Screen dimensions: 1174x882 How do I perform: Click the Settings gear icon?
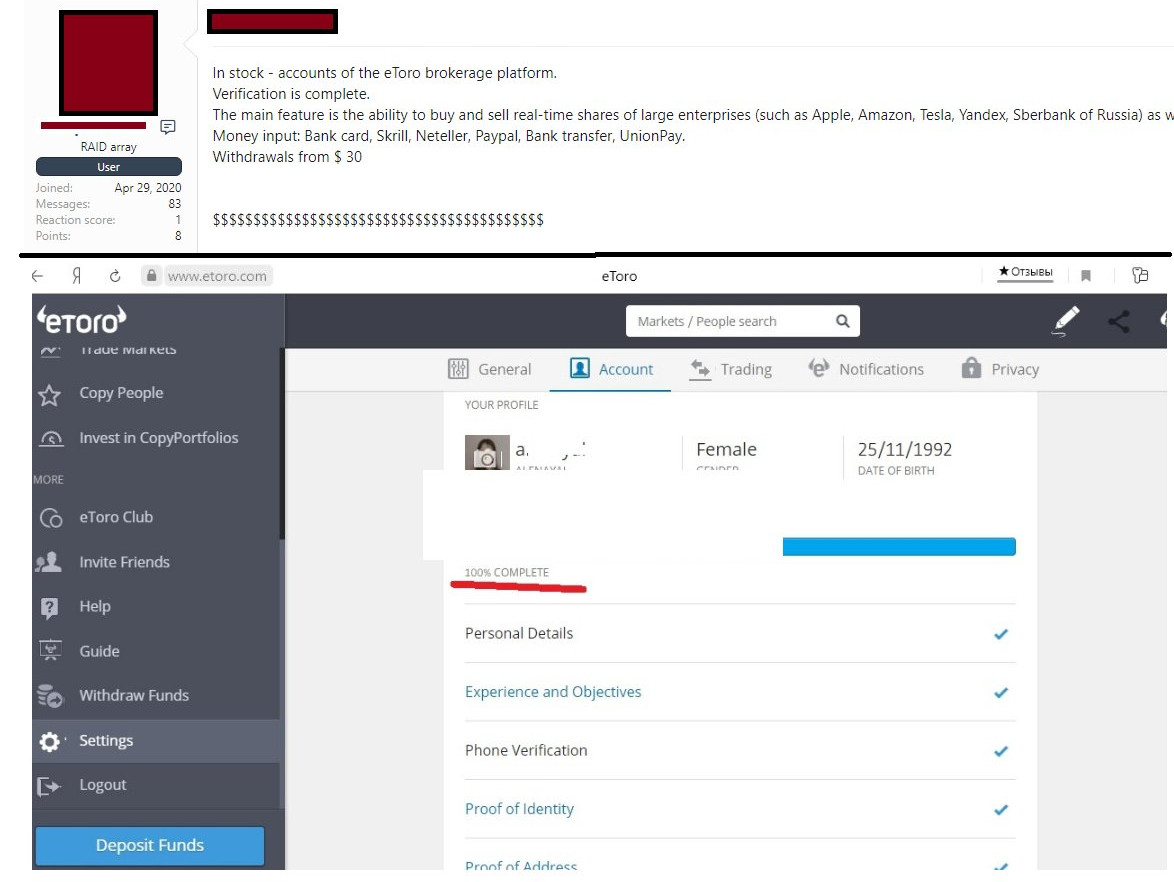49,742
